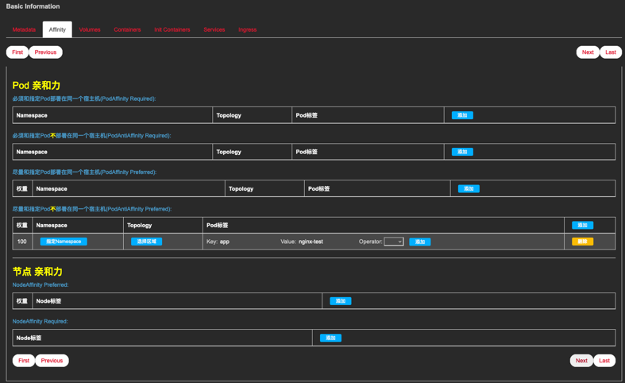
Task: Click Next button below NodeAffinity Required table
Action: [581, 361]
